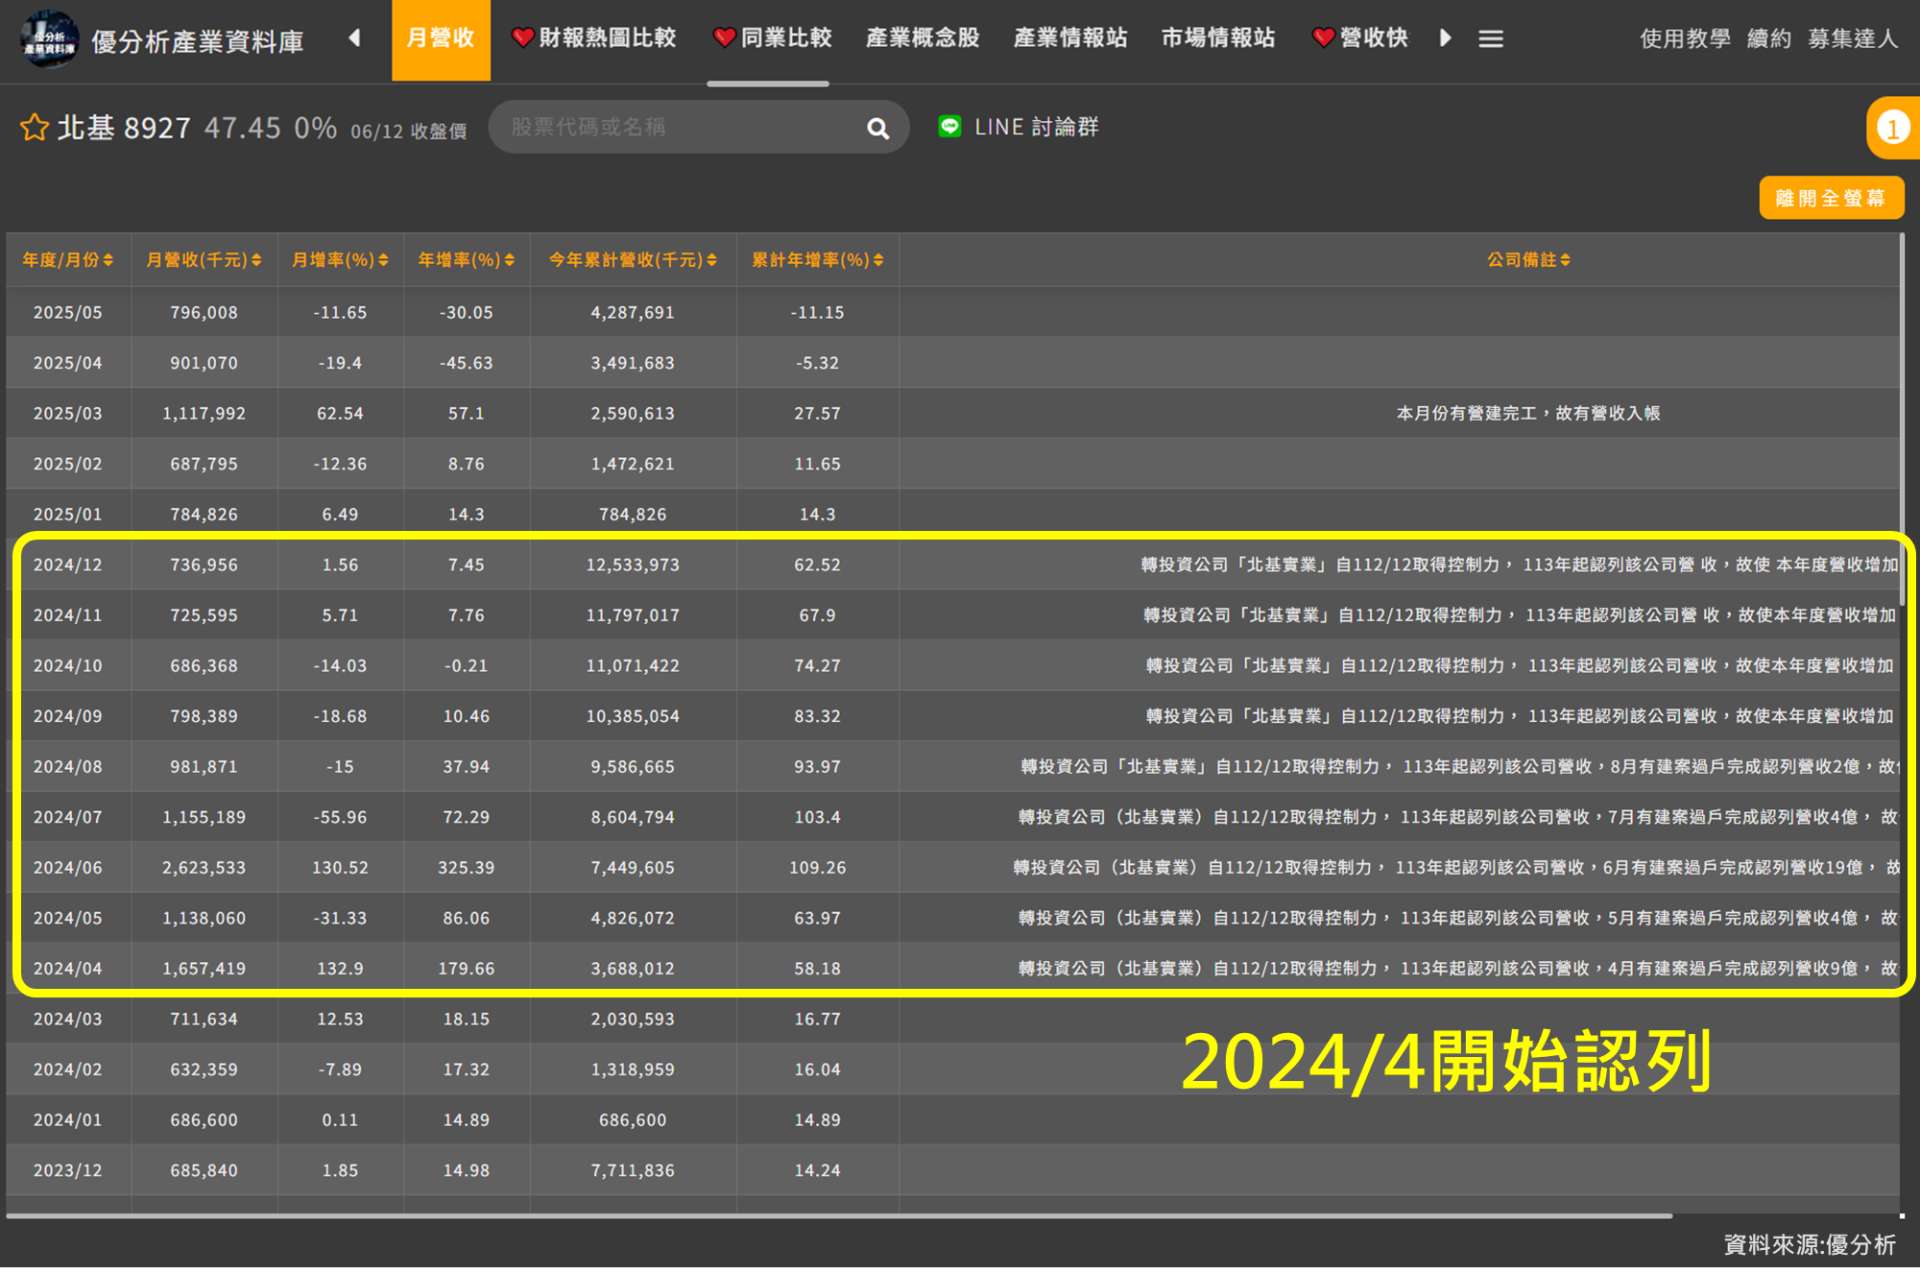Click the 續約 link

(1769, 39)
